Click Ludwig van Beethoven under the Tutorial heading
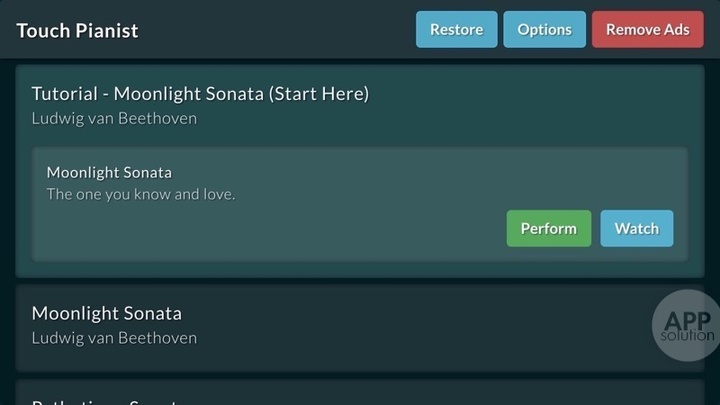 pos(114,118)
